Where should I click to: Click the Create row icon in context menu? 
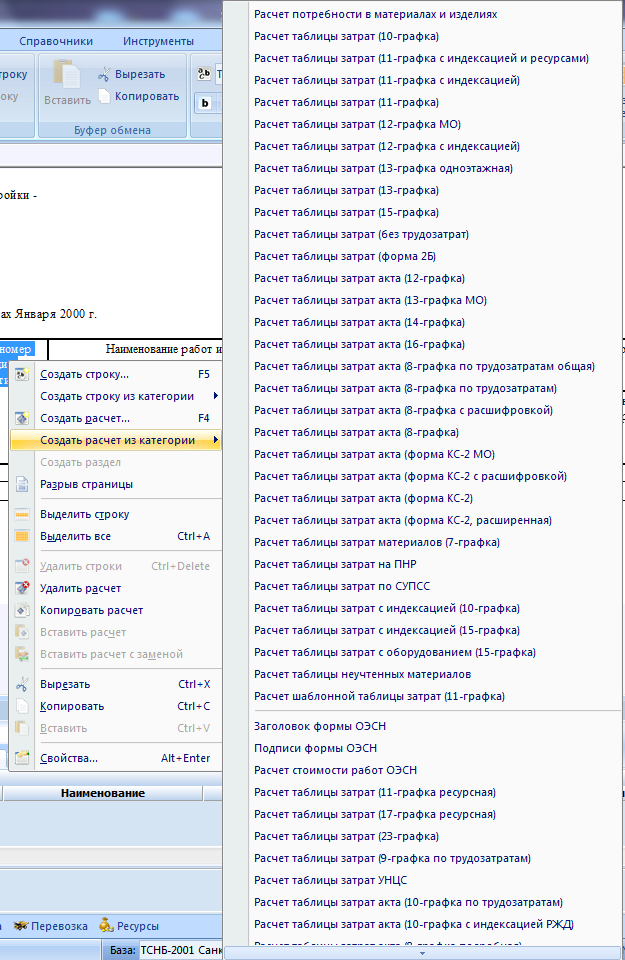[22, 374]
